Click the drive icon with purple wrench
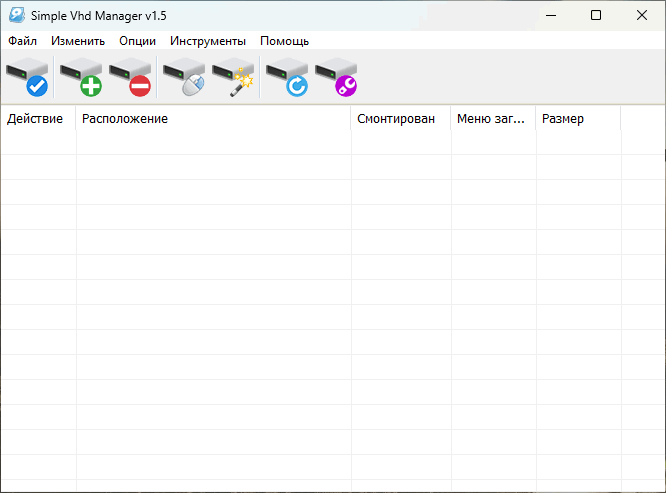This screenshot has height=493, width=666. pos(337,78)
